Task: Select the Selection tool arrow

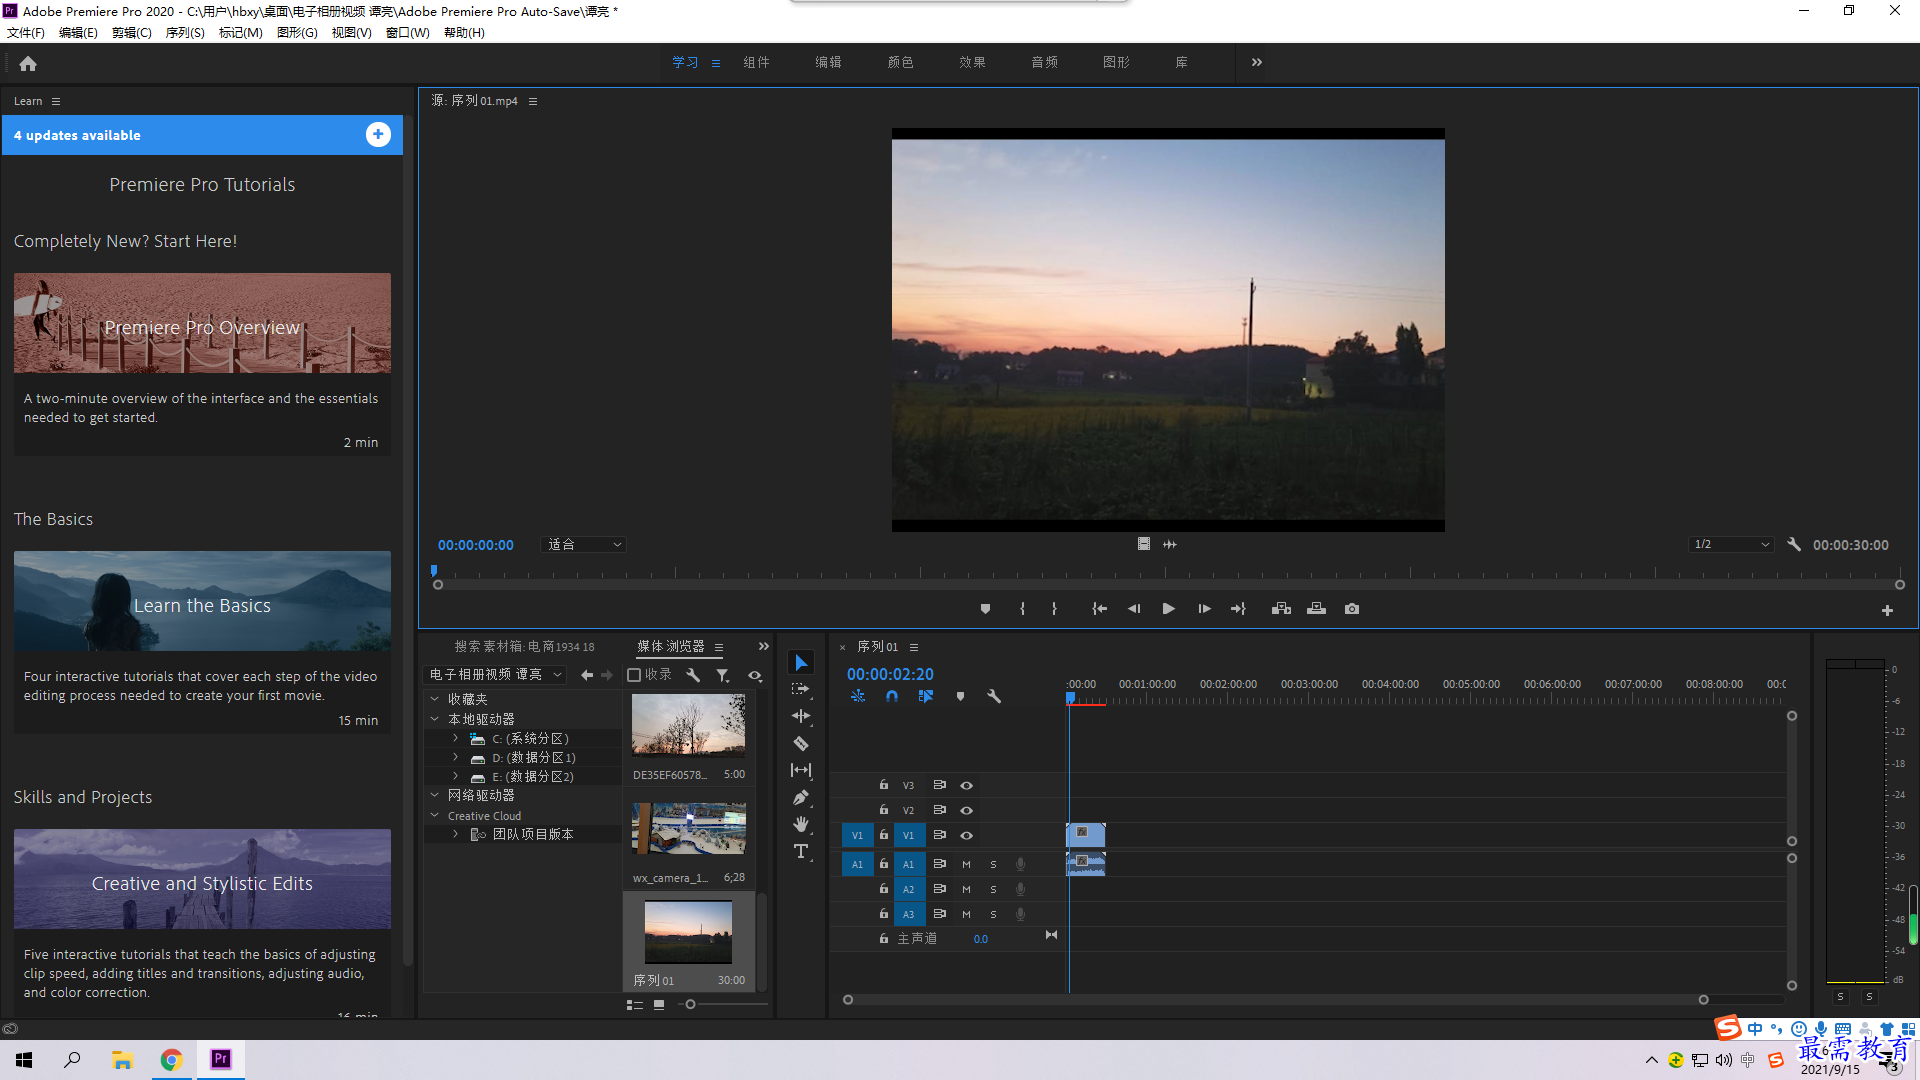Action: pyautogui.click(x=801, y=663)
